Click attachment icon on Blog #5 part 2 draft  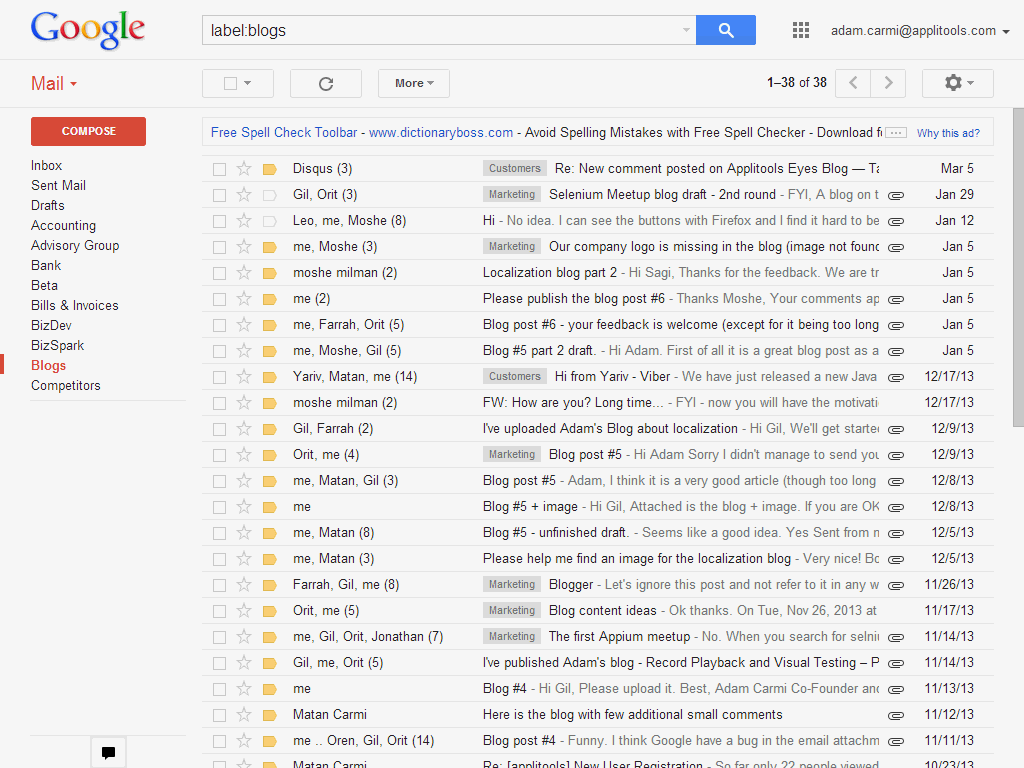coord(896,351)
